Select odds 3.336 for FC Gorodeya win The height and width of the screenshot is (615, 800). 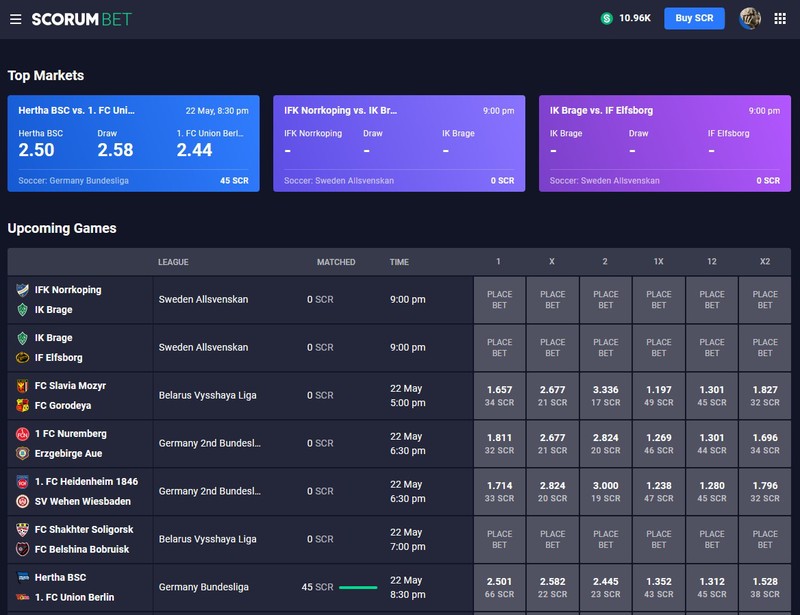pyautogui.click(x=606, y=396)
